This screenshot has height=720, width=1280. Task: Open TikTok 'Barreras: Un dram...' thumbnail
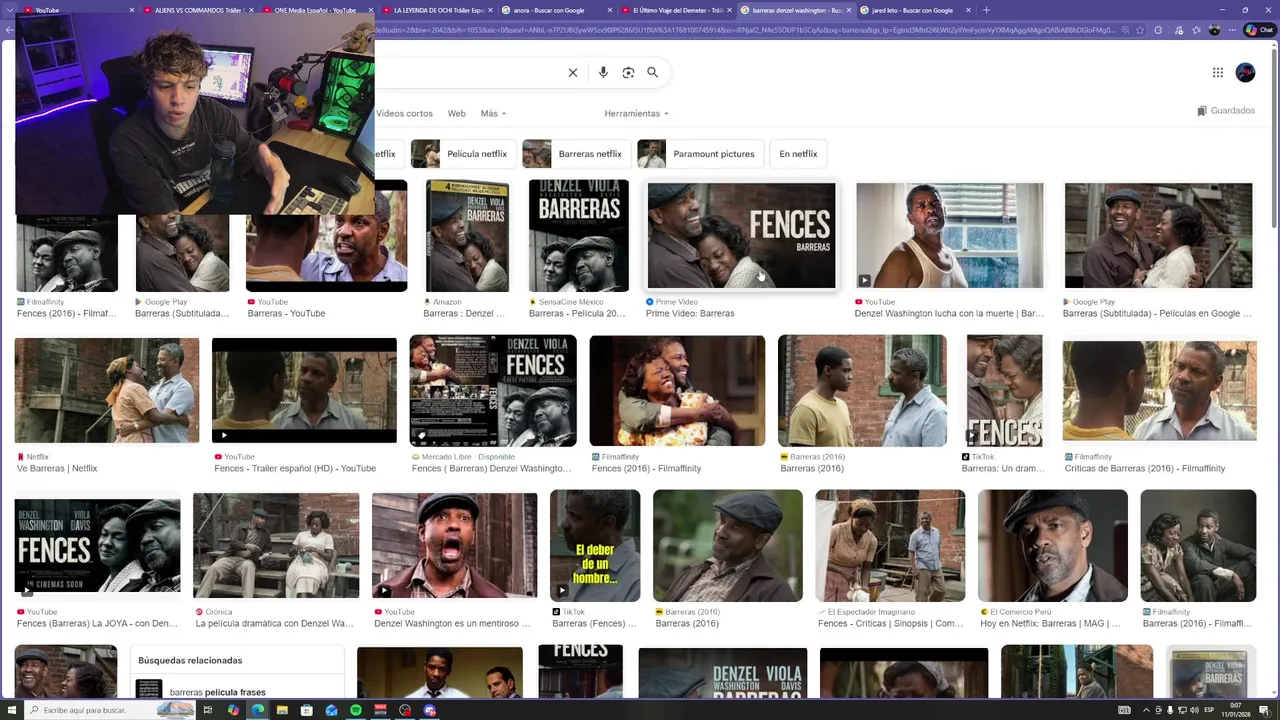(x=1004, y=390)
